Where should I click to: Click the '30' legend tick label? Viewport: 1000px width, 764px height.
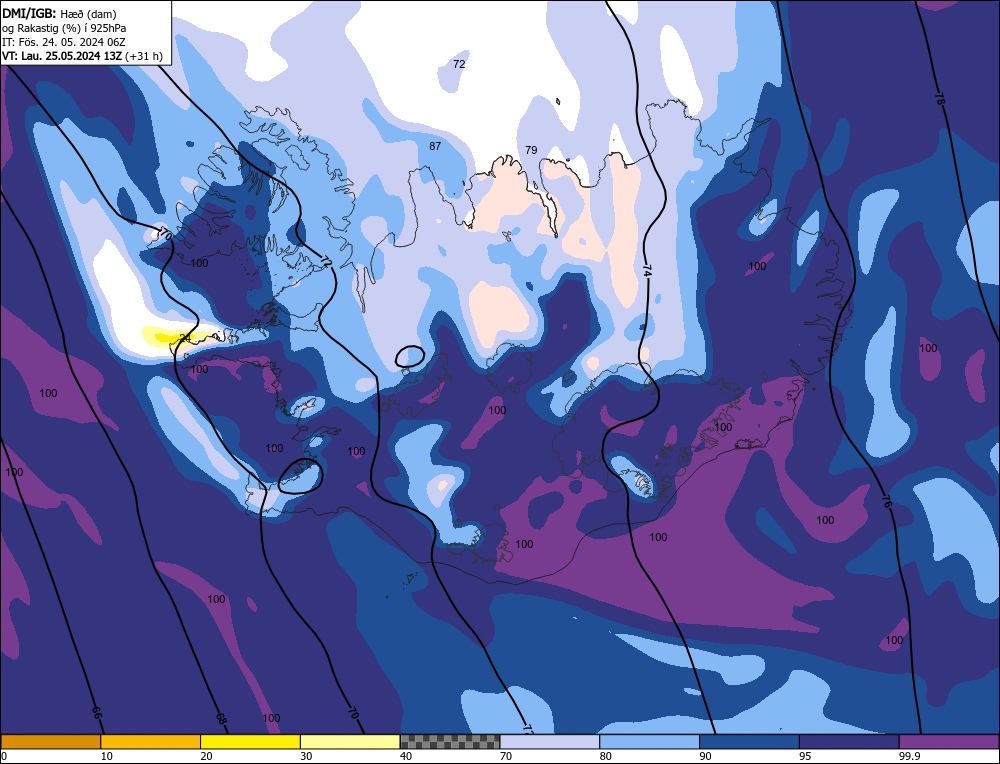[x=306, y=756]
